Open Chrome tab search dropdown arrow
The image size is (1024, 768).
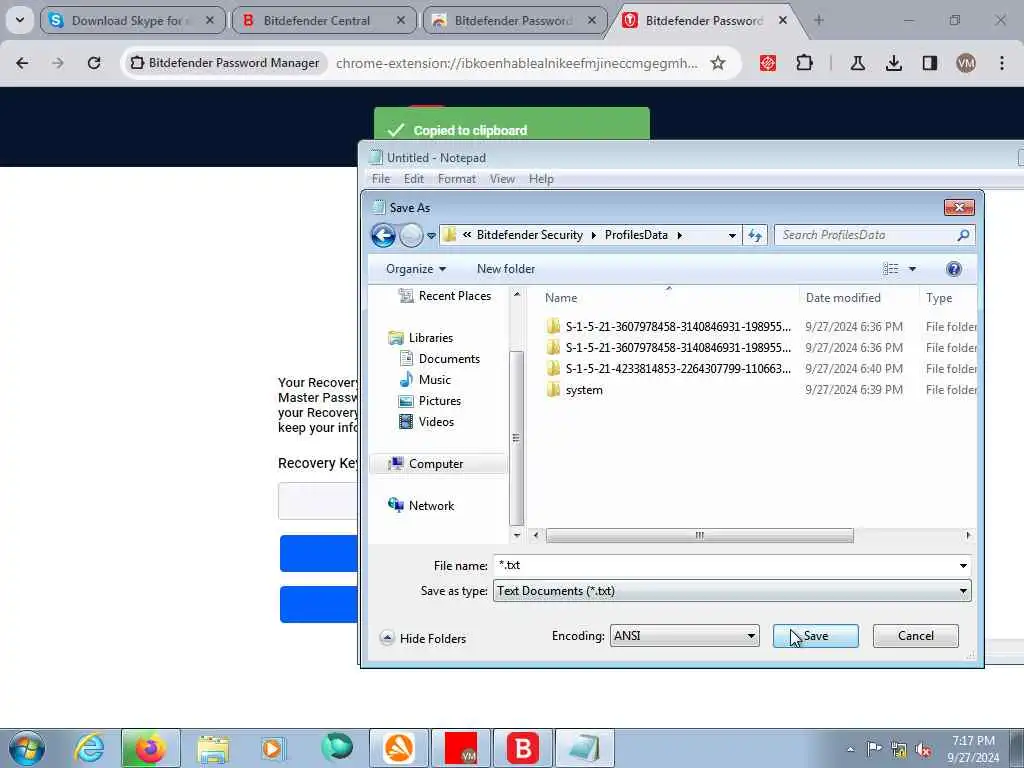(x=20, y=20)
